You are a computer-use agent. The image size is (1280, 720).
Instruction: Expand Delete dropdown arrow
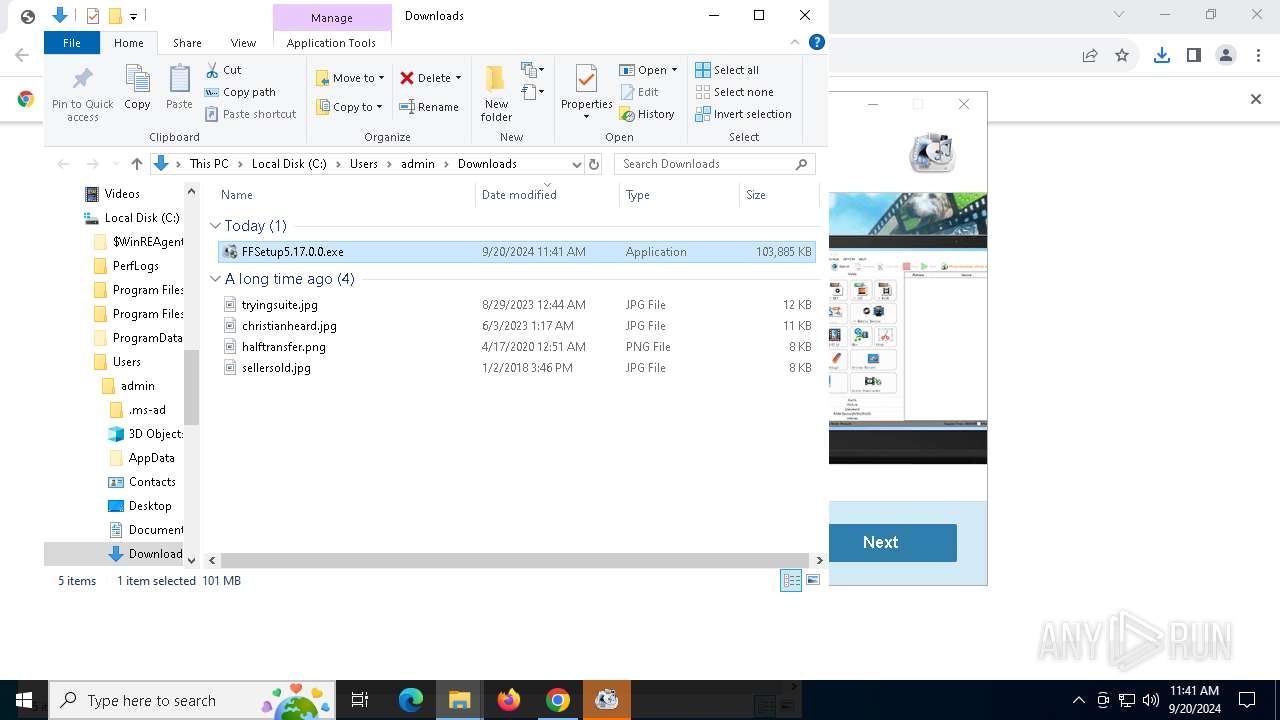[x=458, y=78]
